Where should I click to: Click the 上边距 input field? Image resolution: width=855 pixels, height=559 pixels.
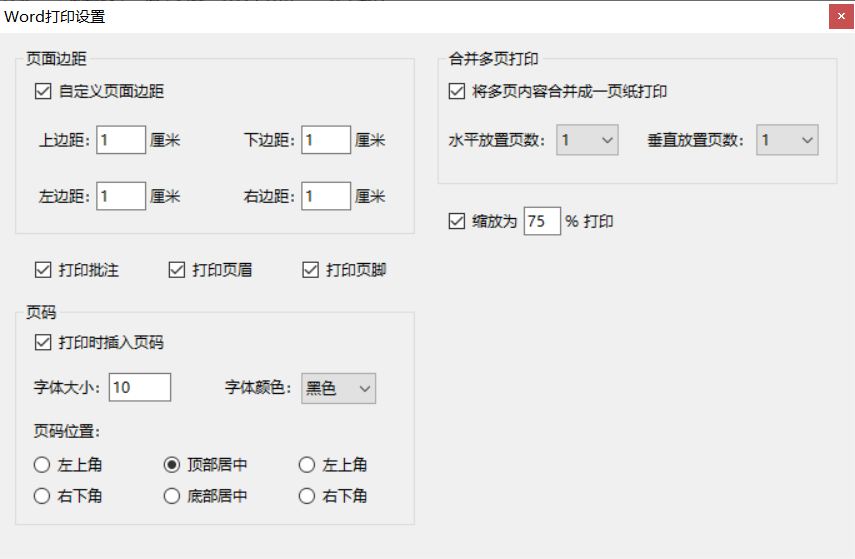coord(121,140)
